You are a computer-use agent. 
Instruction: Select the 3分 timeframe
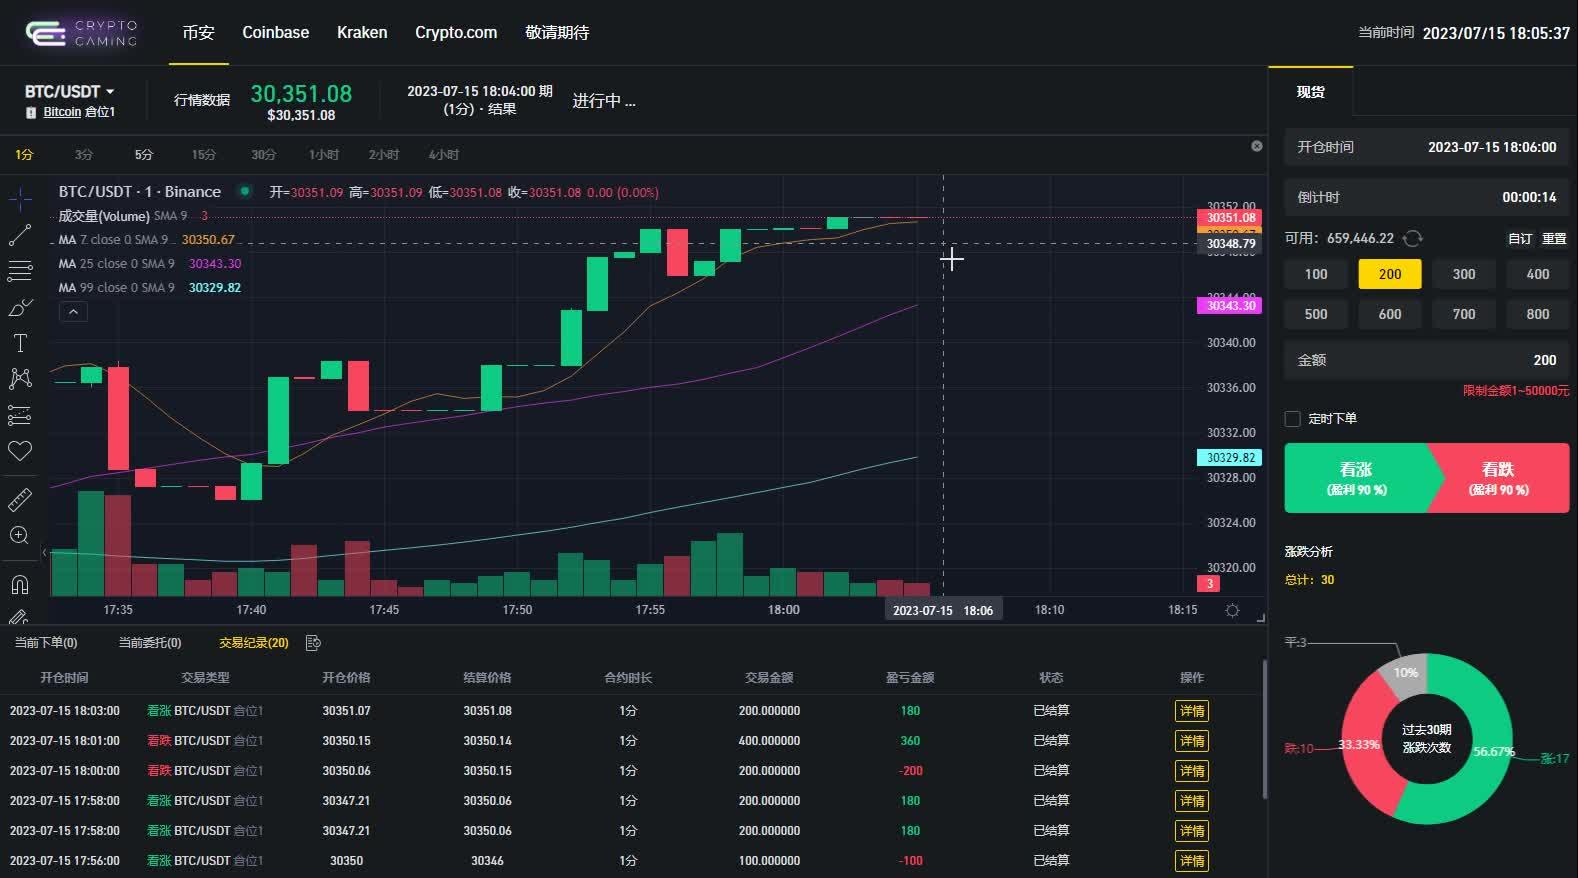point(84,155)
